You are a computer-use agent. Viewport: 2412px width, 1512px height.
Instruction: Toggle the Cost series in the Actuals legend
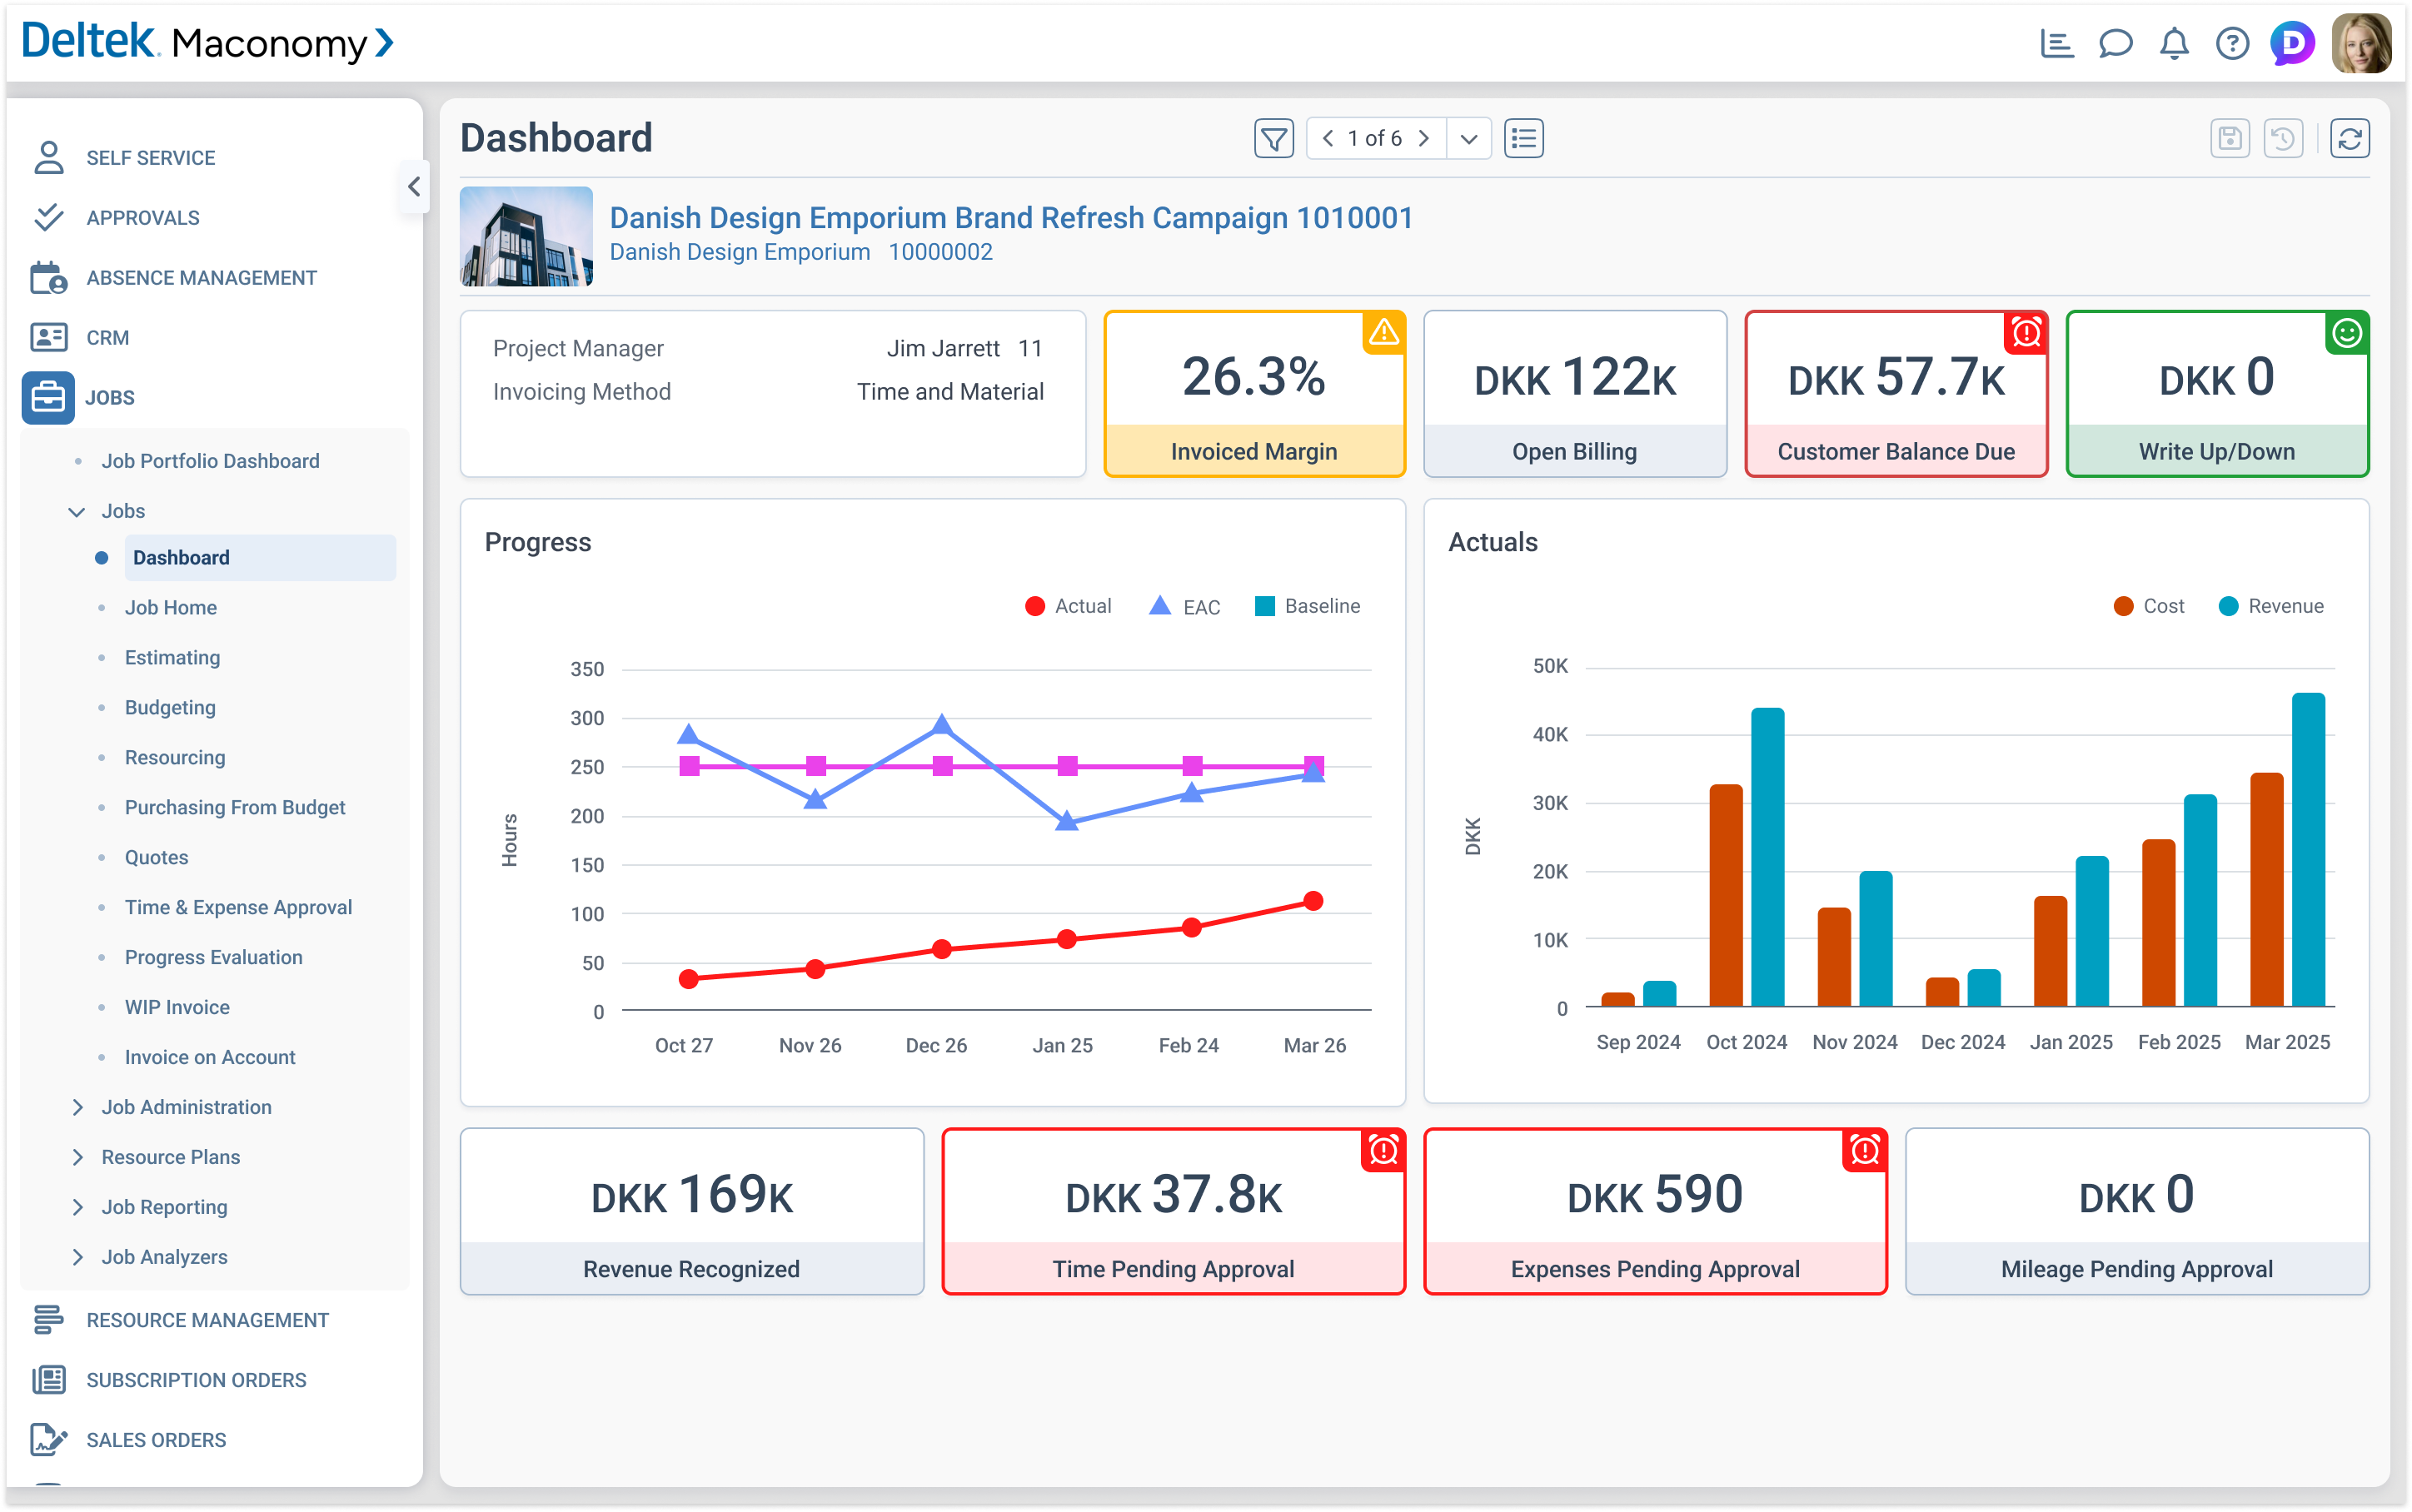(2148, 605)
